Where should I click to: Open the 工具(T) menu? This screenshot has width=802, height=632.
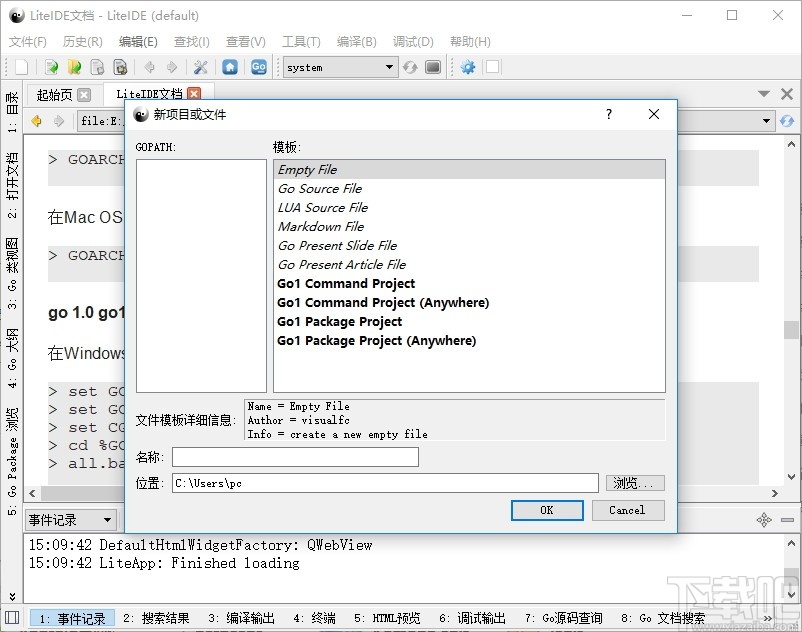click(x=301, y=41)
